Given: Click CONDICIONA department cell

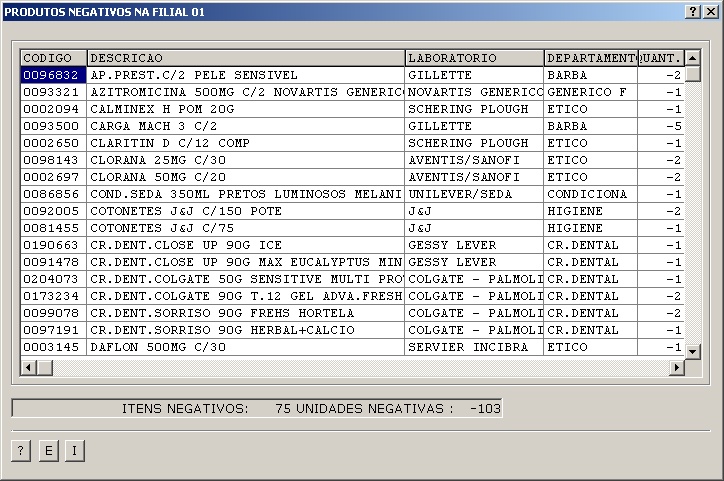Looking at the screenshot, I should (591, 194).
